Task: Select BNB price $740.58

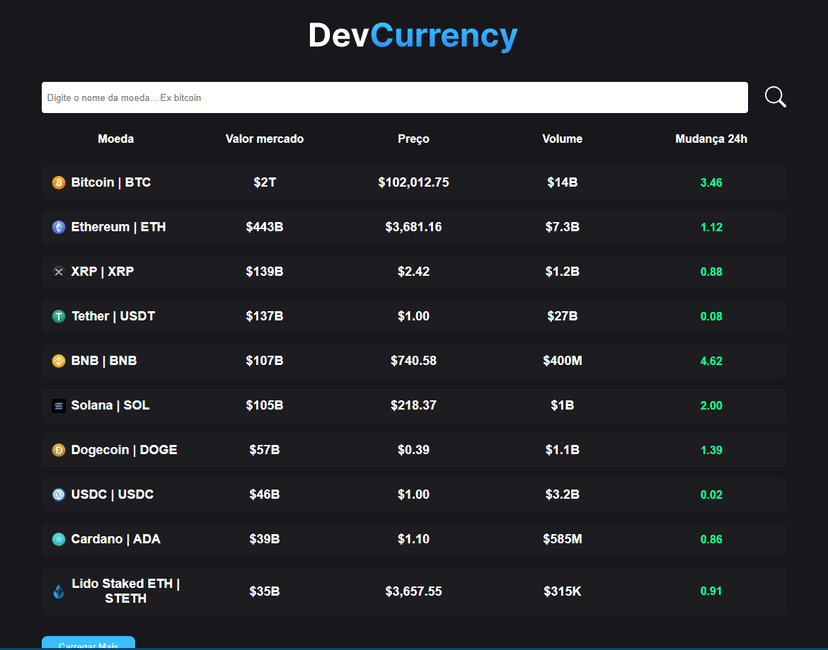Action: [413, 361]
